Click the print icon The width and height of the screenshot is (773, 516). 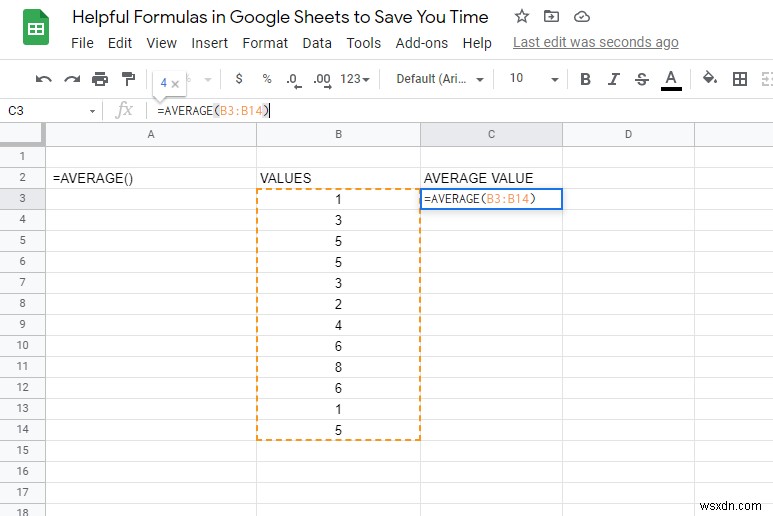coord(99,79)
